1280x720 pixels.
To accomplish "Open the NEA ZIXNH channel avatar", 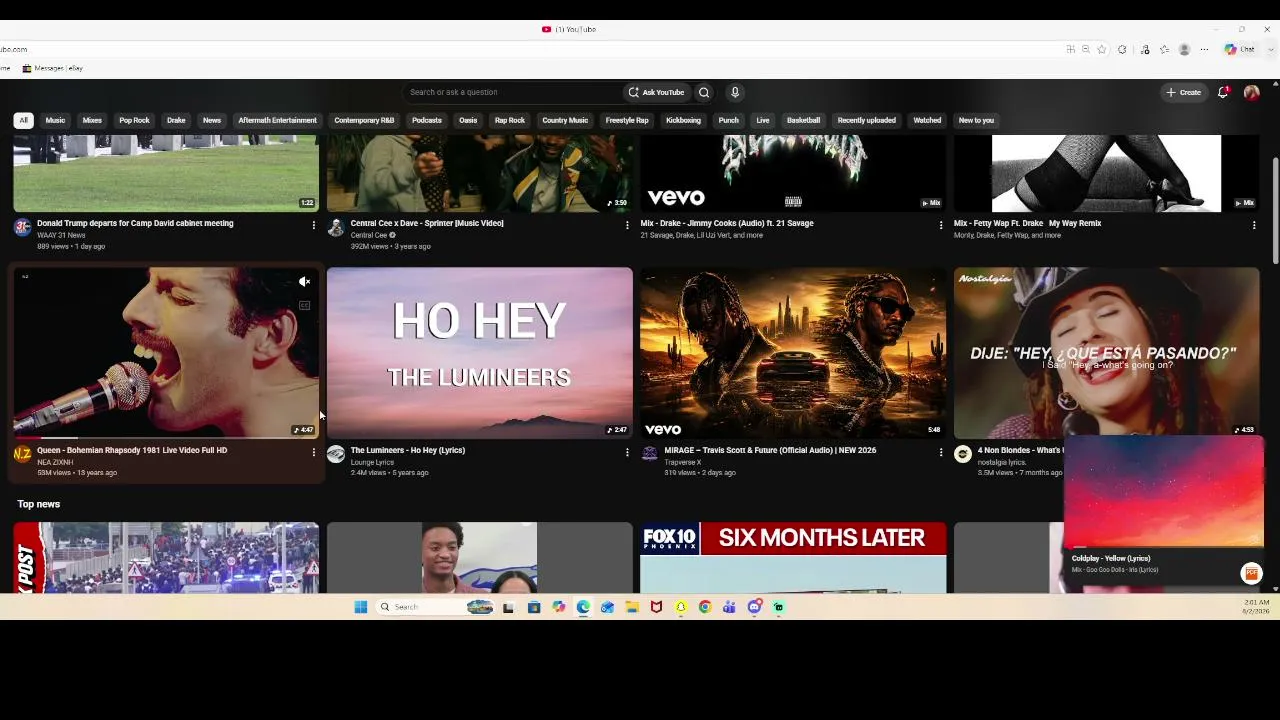I will tap(22, 454).
